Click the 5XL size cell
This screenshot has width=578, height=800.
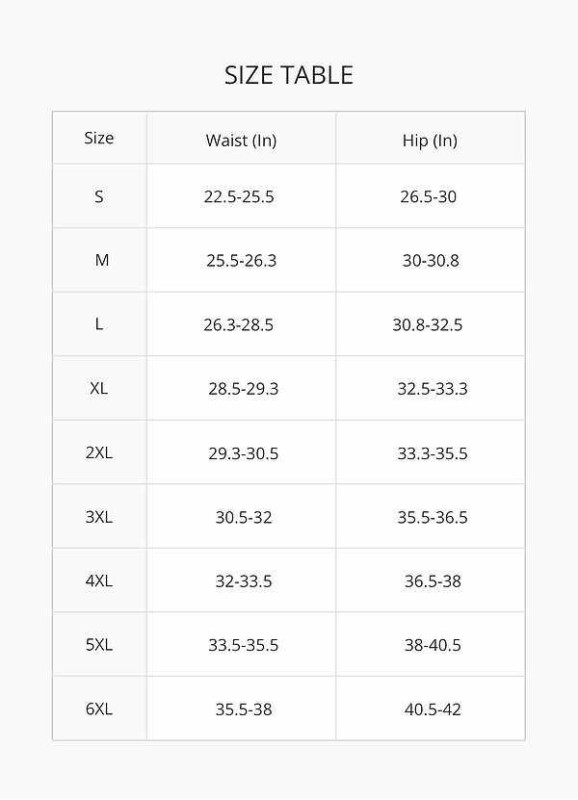point(99,645)
